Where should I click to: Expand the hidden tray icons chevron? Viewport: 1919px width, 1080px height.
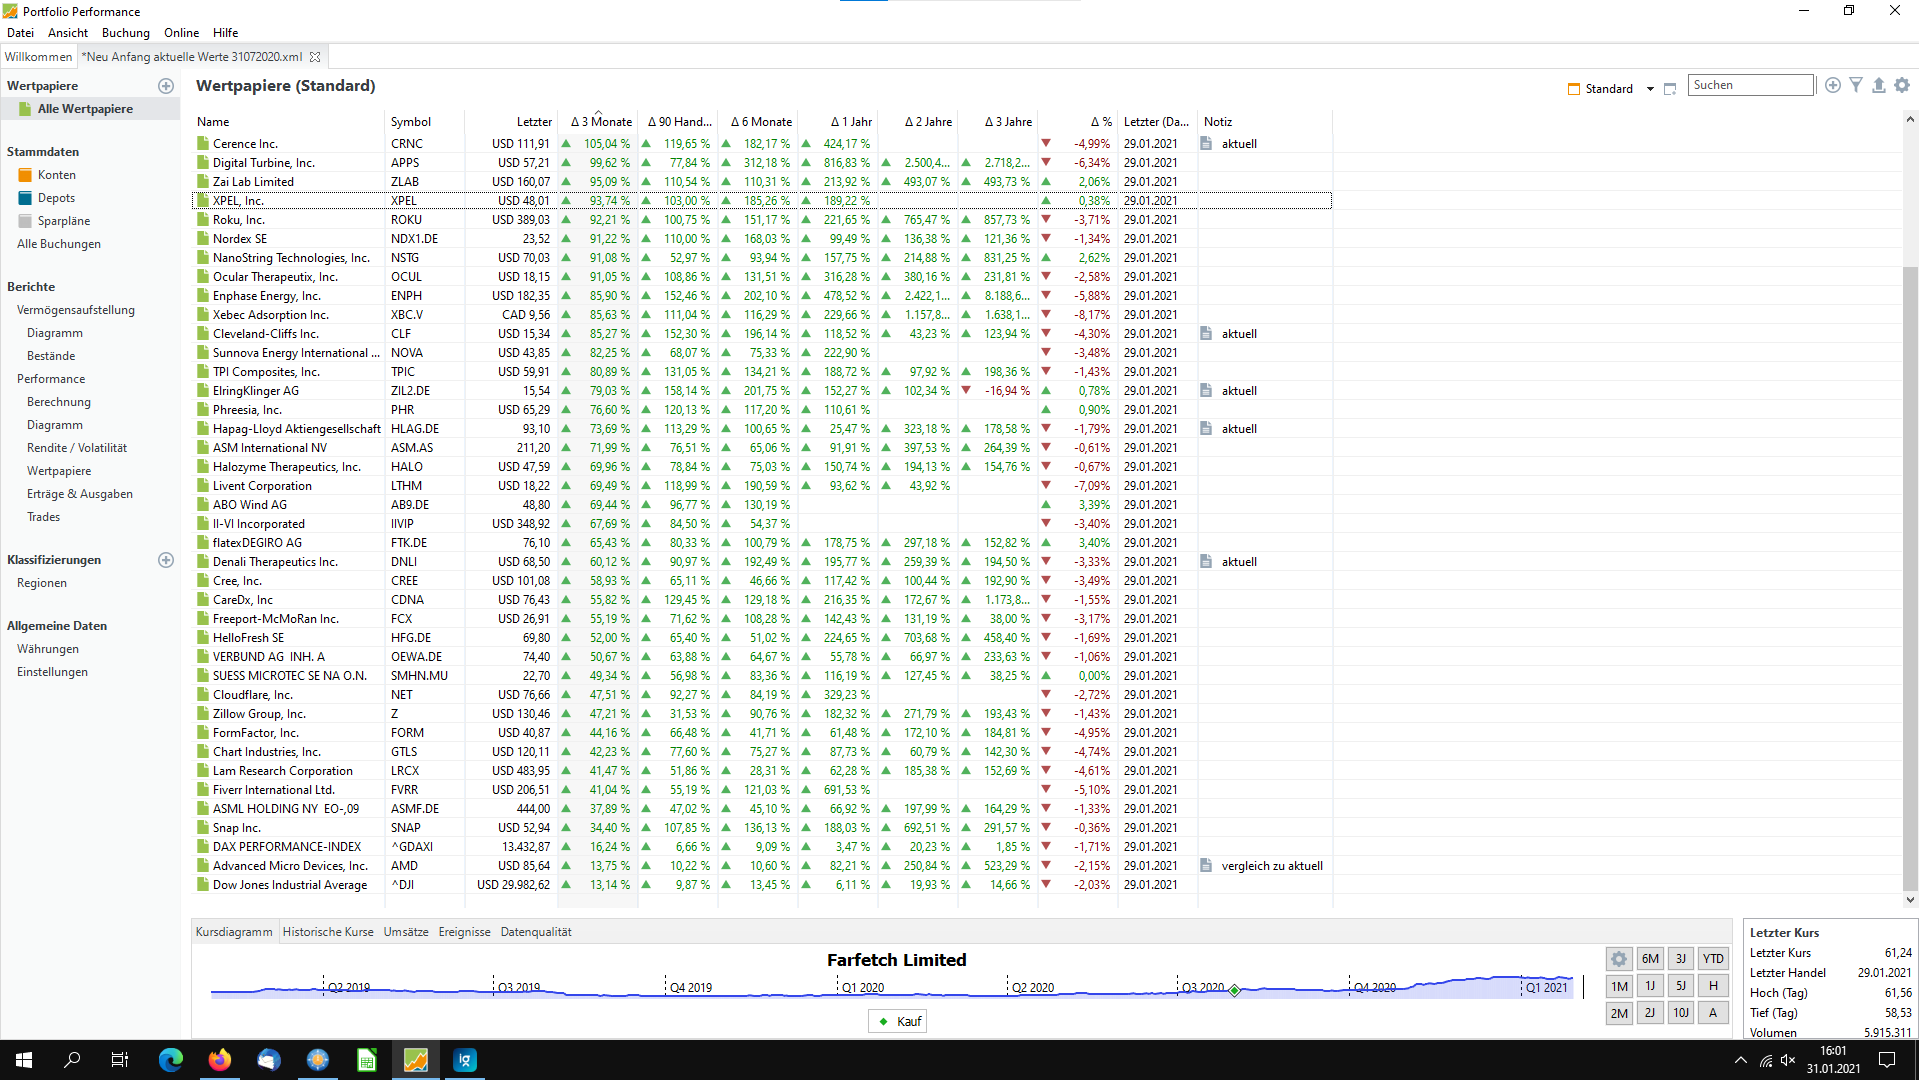coord(1741,1060)
